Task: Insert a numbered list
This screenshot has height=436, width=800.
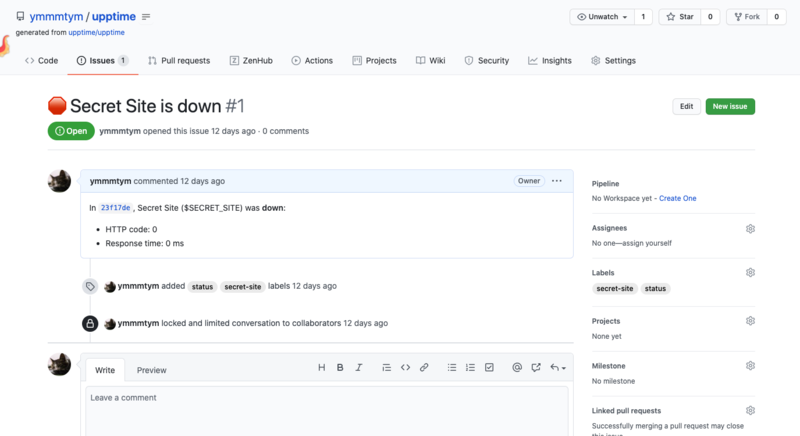Action: [470, 367]
